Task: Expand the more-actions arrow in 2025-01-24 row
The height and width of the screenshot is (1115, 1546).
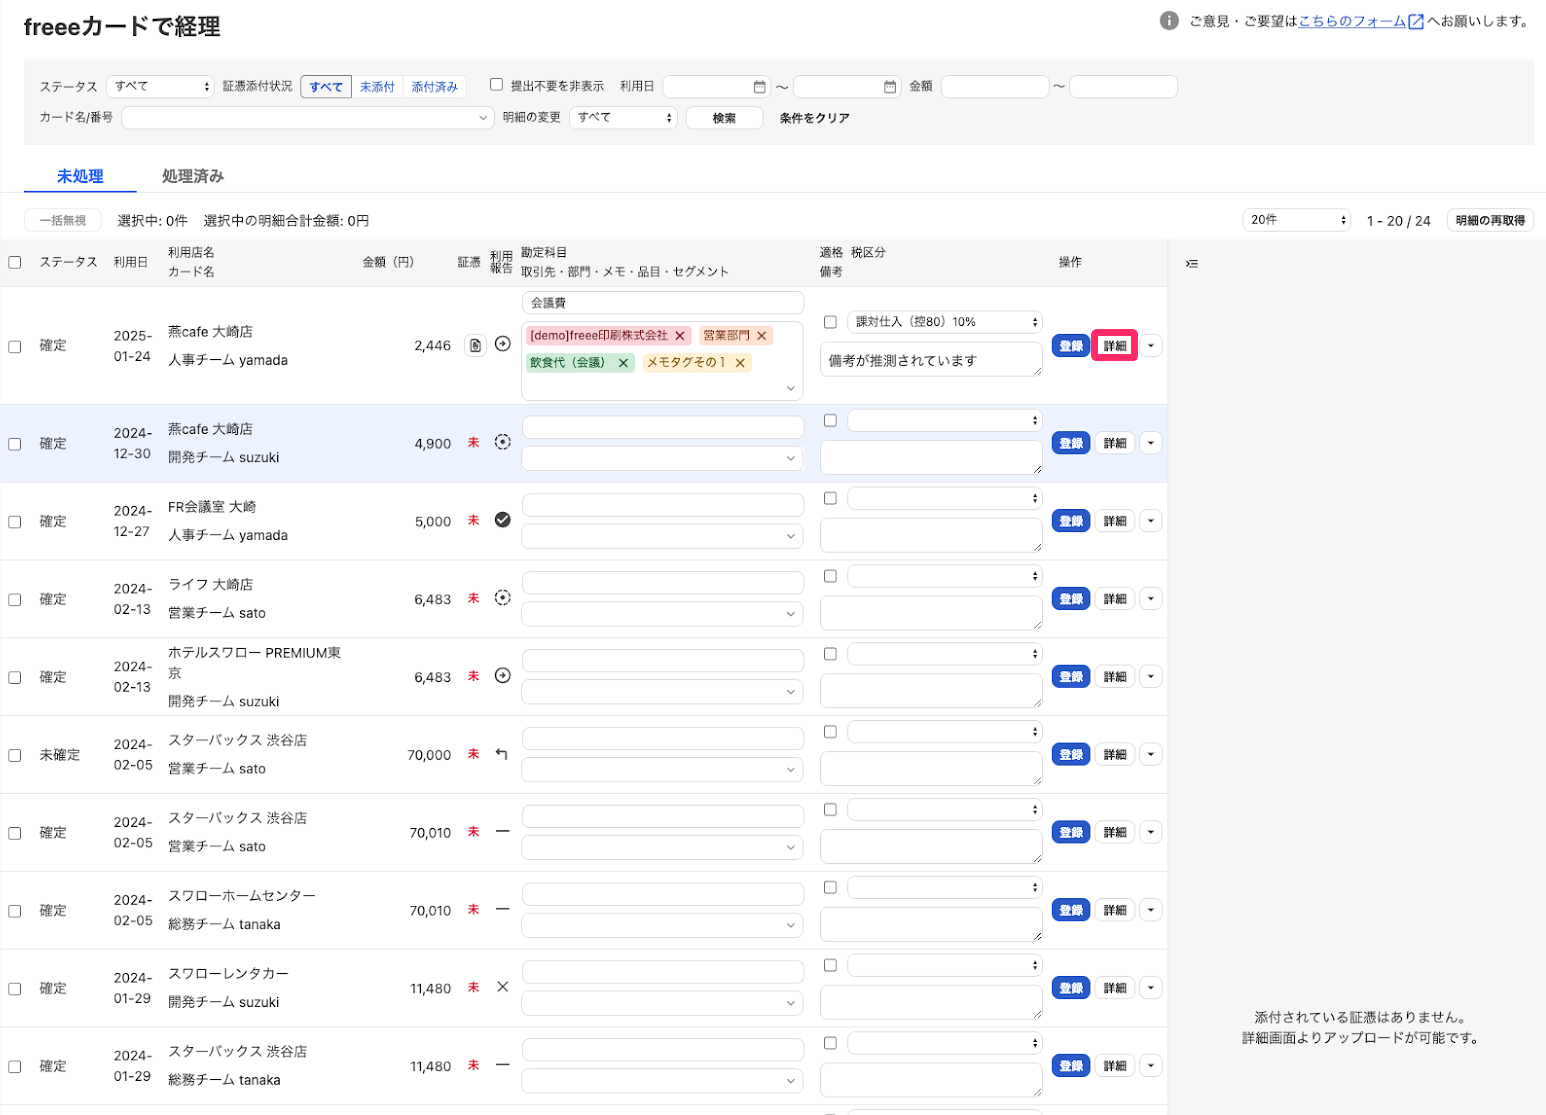Action: click(1151, 346)
